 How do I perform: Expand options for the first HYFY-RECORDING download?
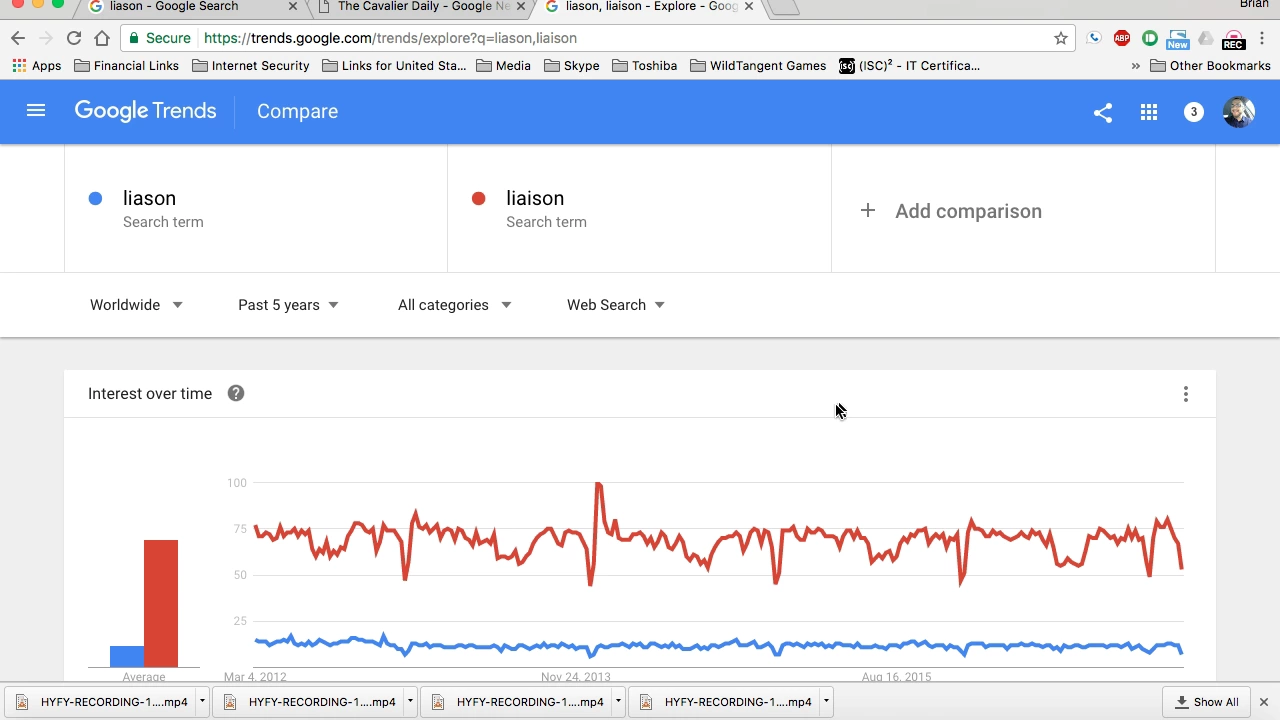202,702
